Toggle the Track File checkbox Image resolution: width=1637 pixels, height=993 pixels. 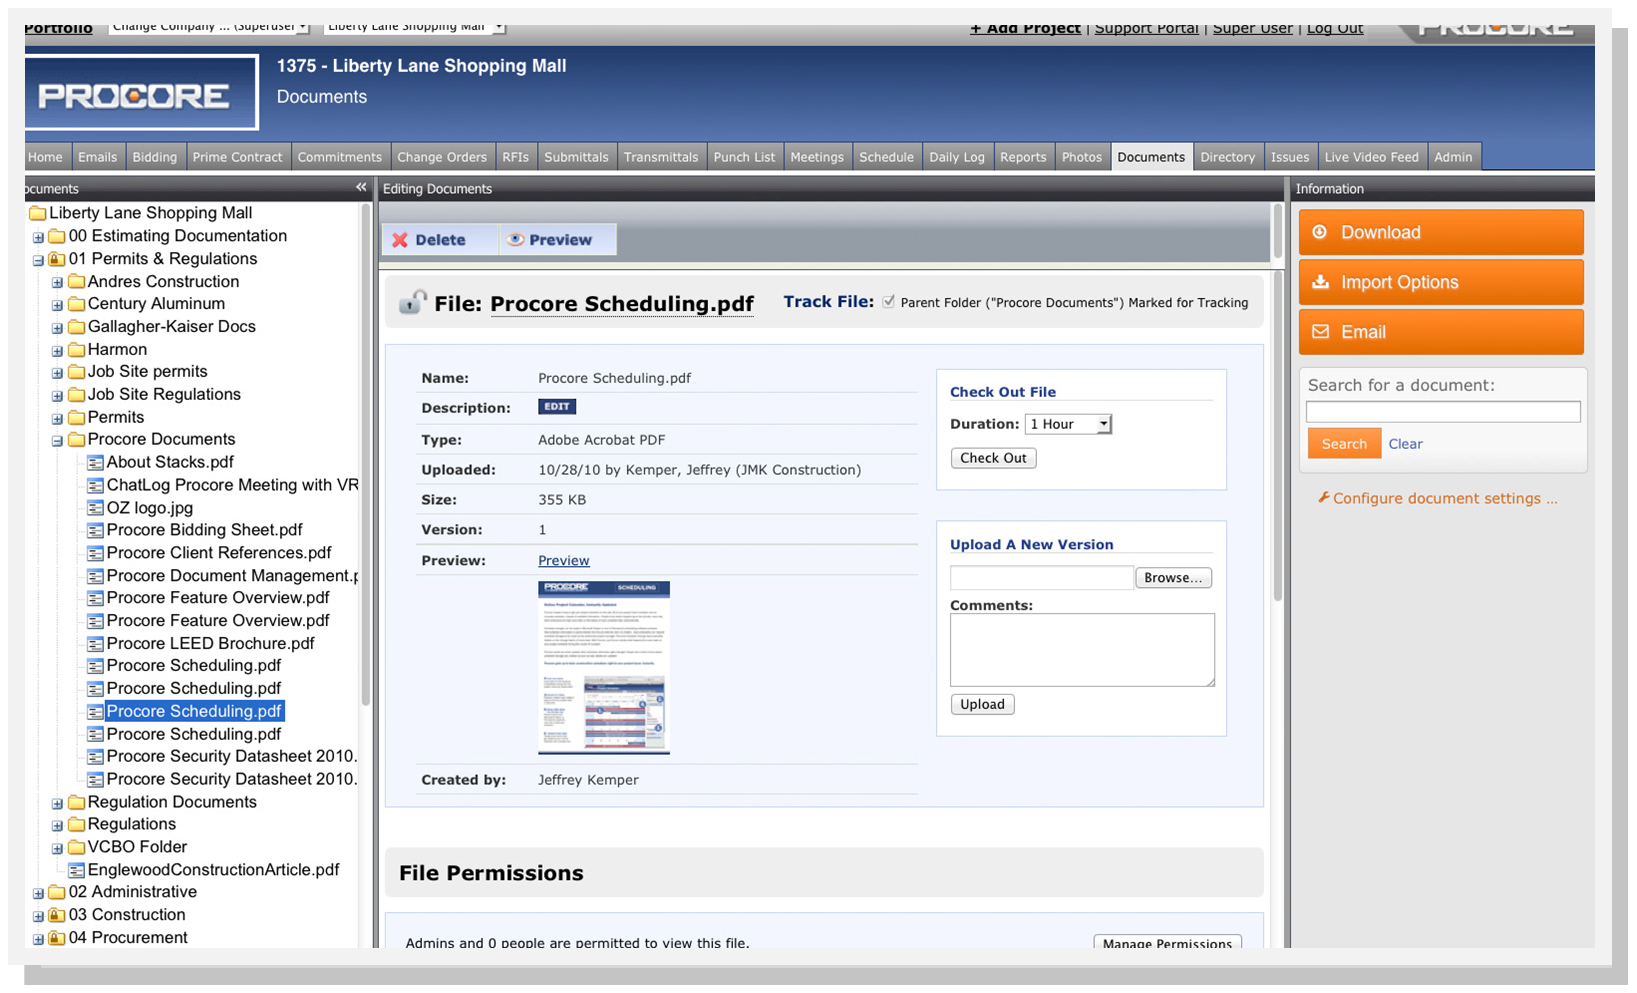click(888, 302)
